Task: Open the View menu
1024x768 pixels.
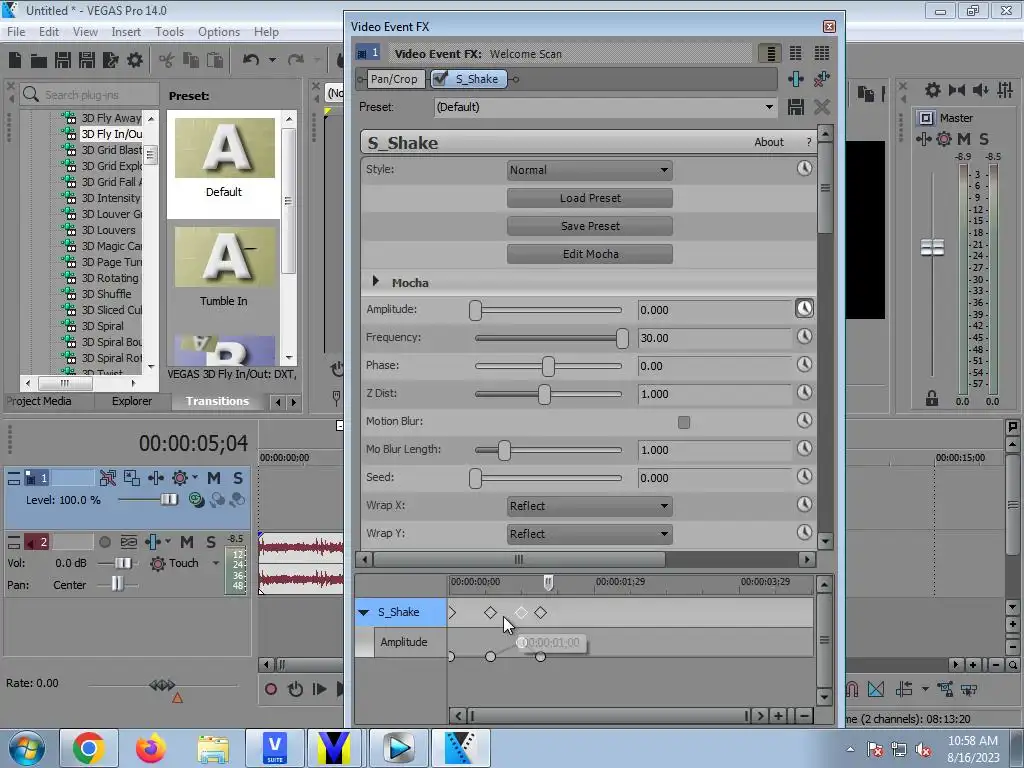Action: click(85, 31)
